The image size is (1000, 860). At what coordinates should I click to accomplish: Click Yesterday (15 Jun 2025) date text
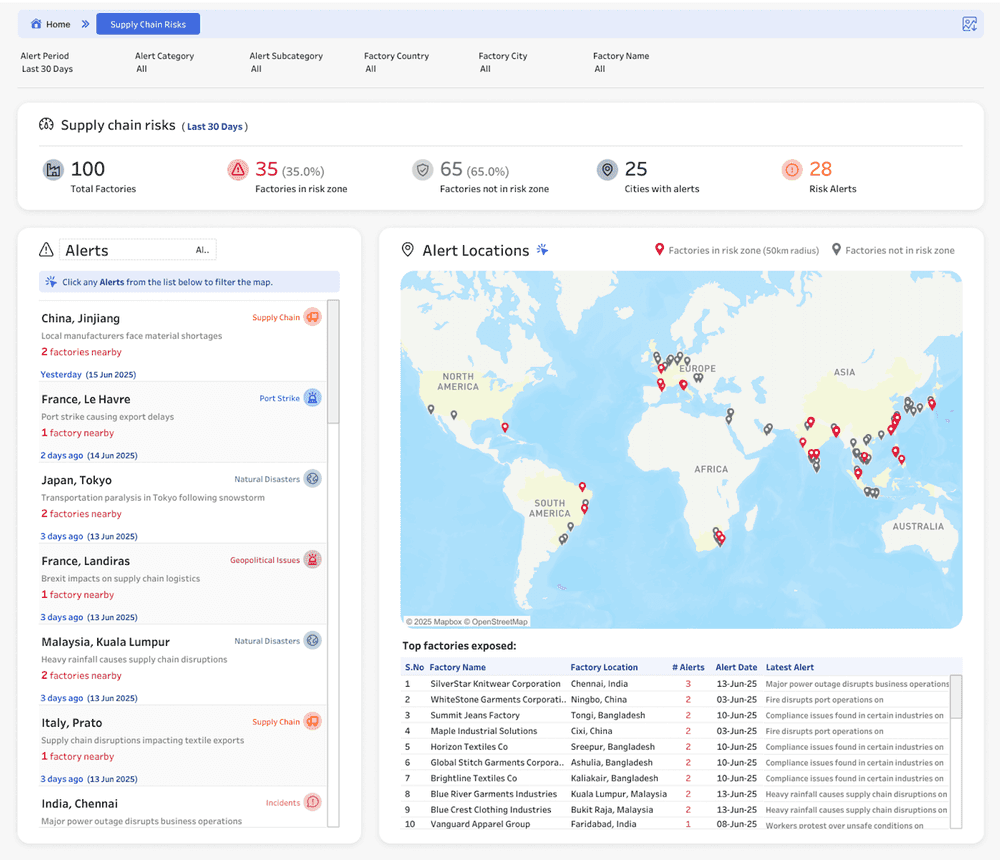click(88, 374)
